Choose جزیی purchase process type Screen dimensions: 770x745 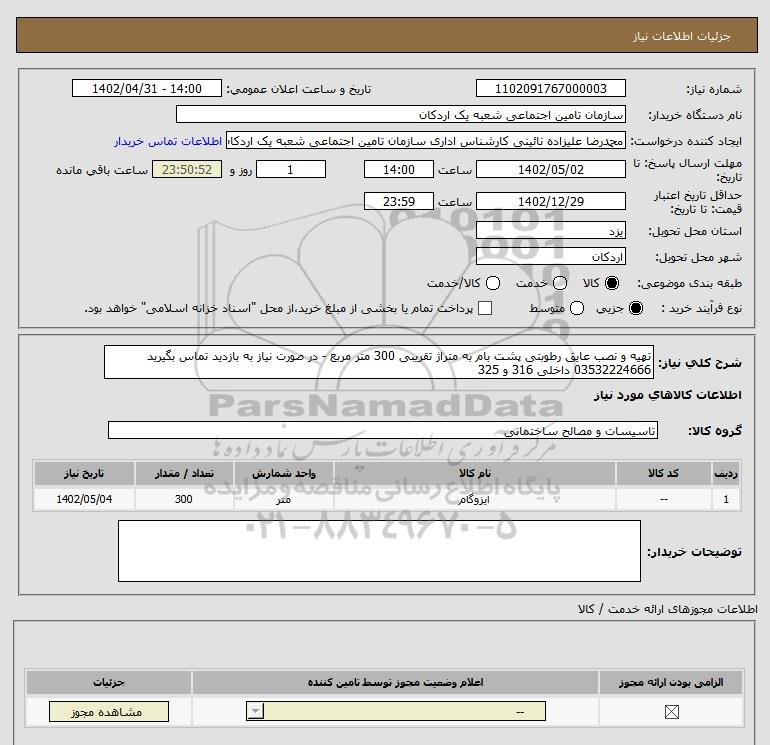click(635, 308)
